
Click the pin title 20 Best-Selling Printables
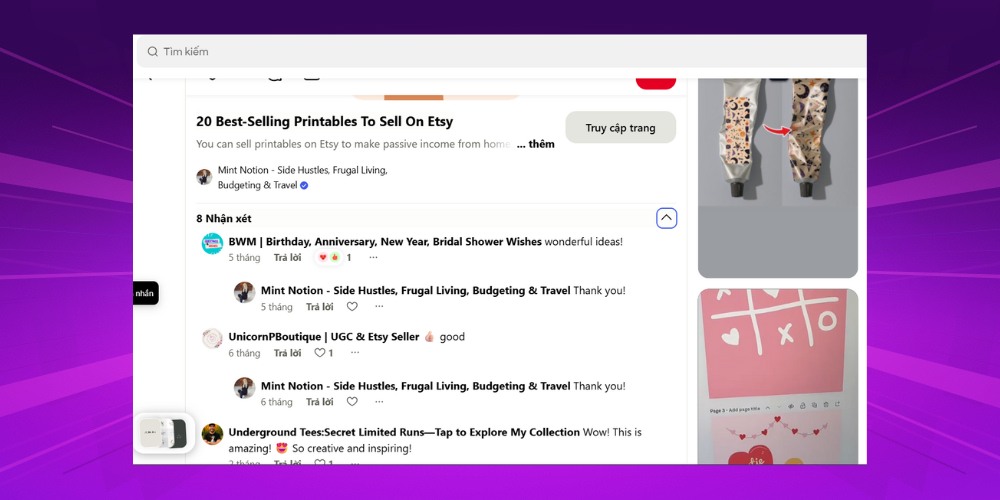click(x=325, y=121)
